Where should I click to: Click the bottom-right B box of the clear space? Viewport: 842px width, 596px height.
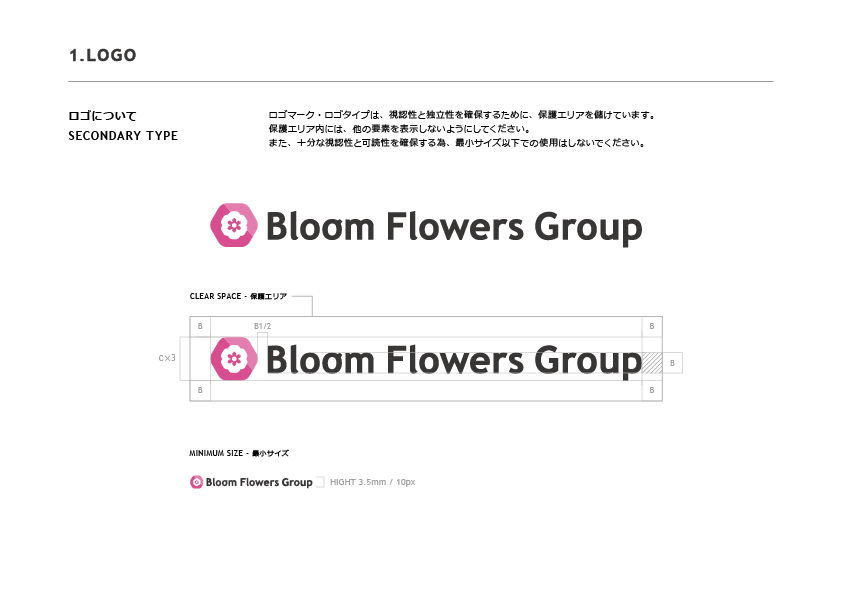652,389
